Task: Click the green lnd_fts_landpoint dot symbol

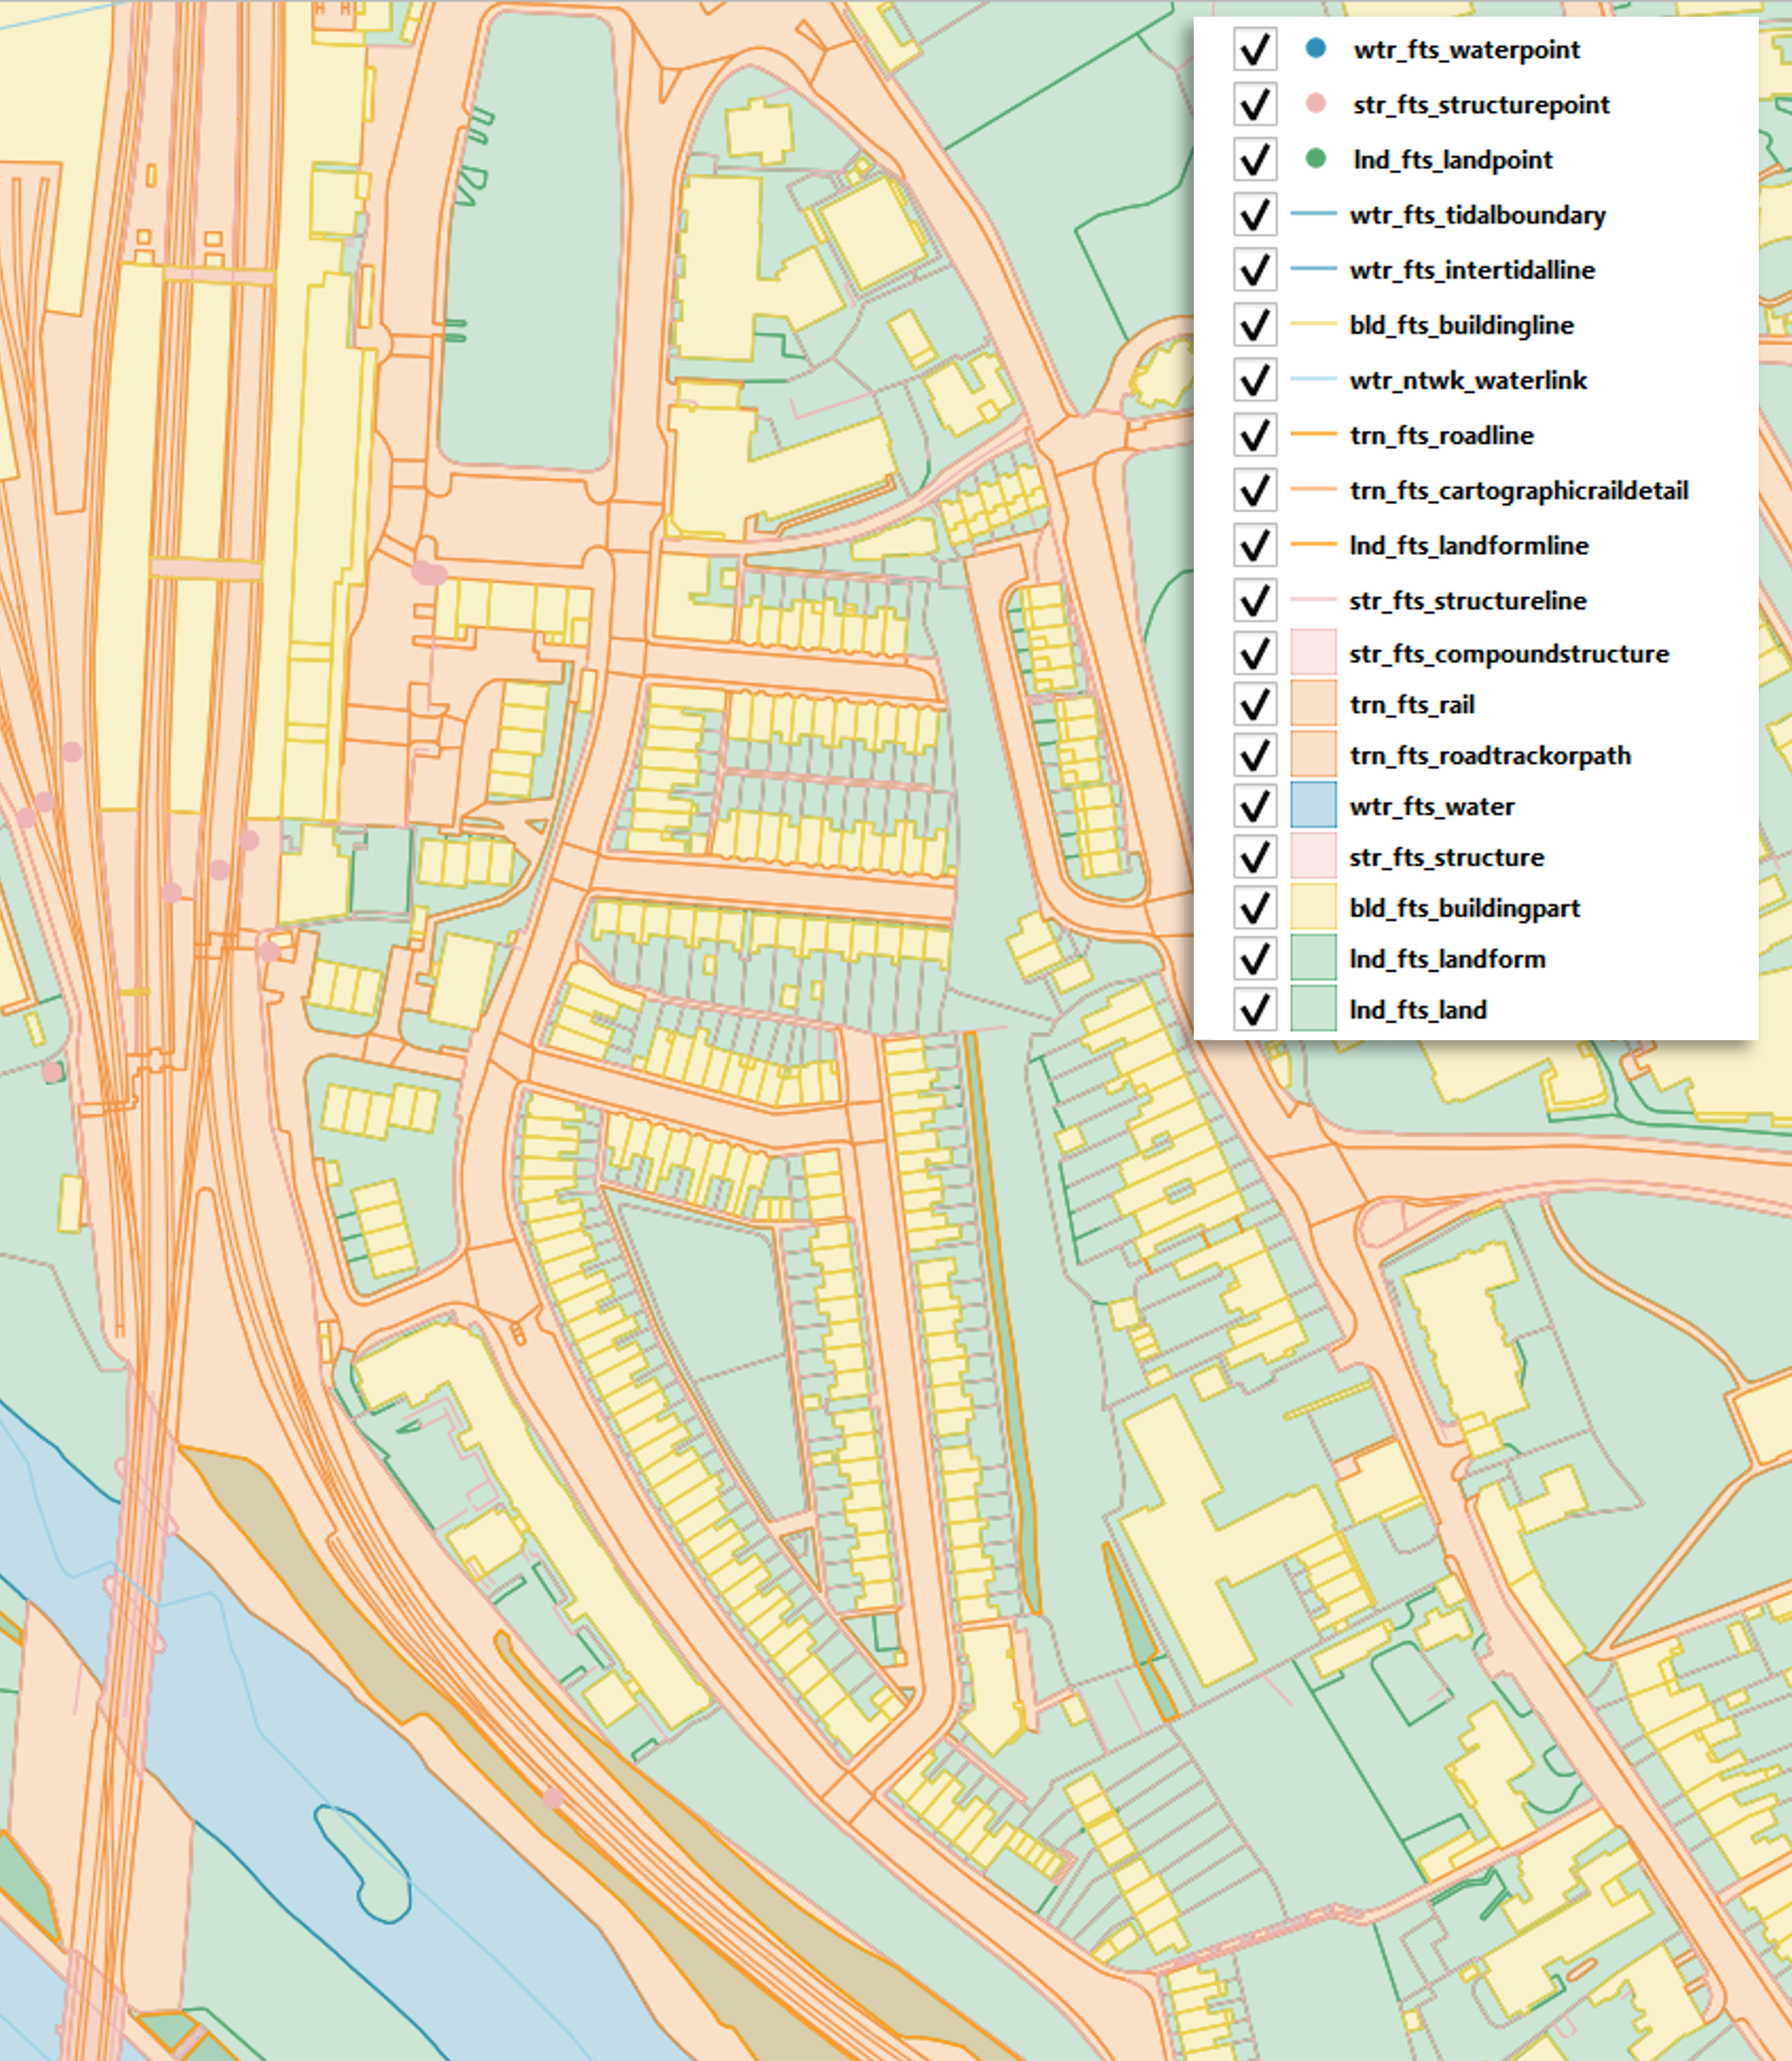Action: pos(1315,158)
